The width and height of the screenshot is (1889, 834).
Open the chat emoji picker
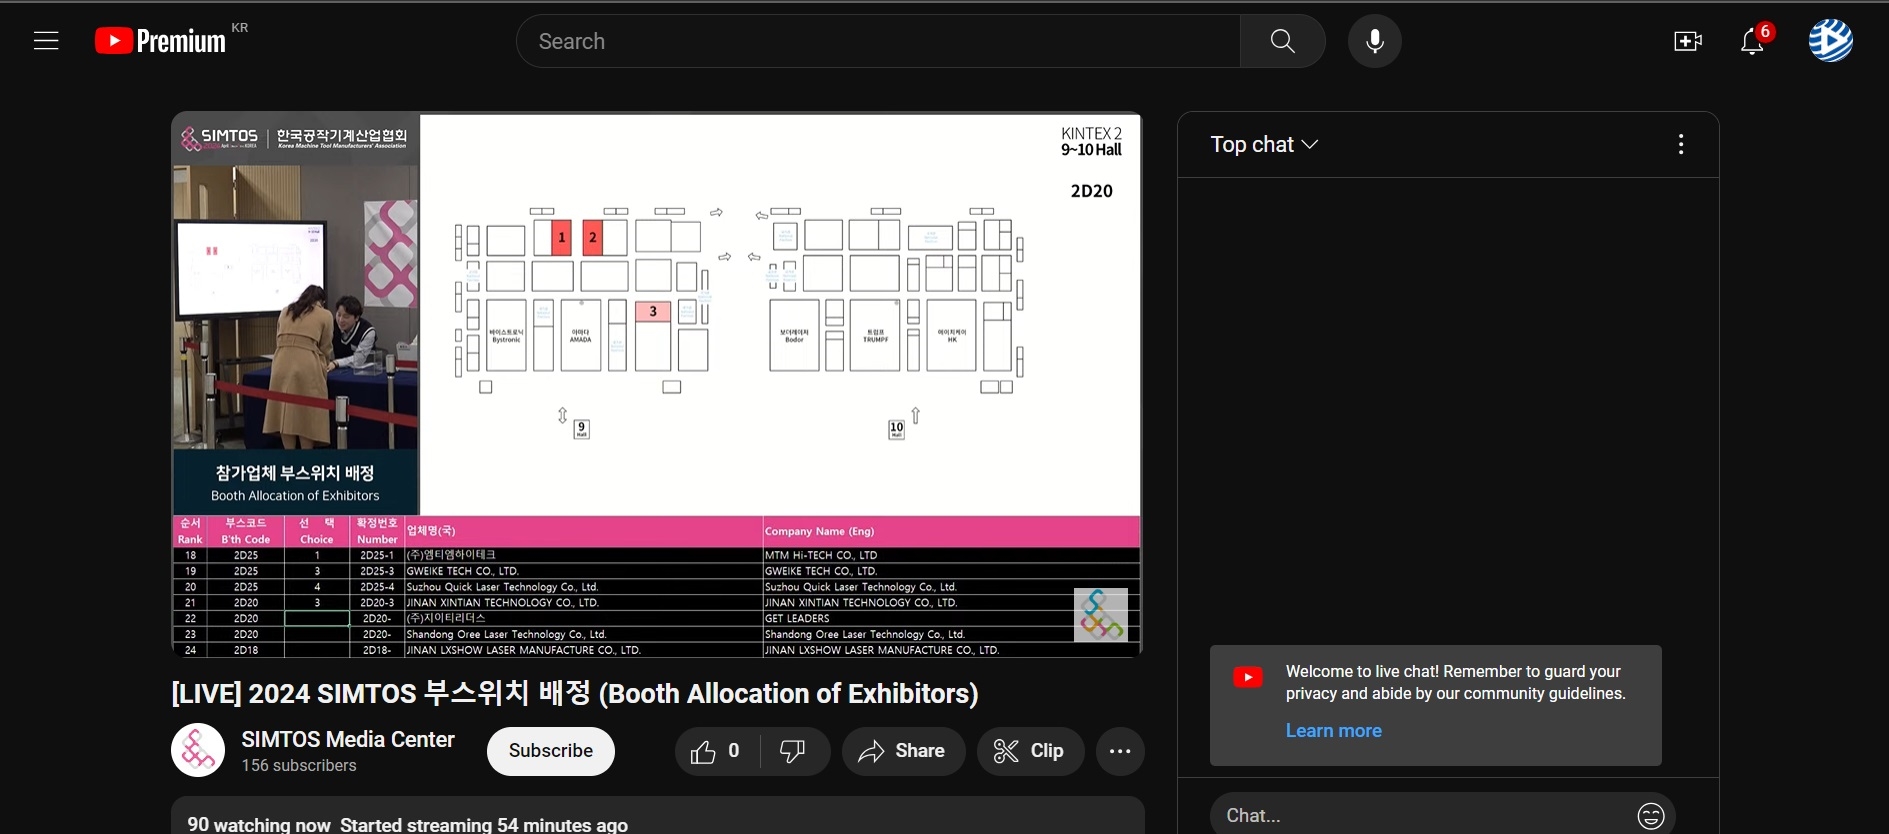coord(1651,816)
